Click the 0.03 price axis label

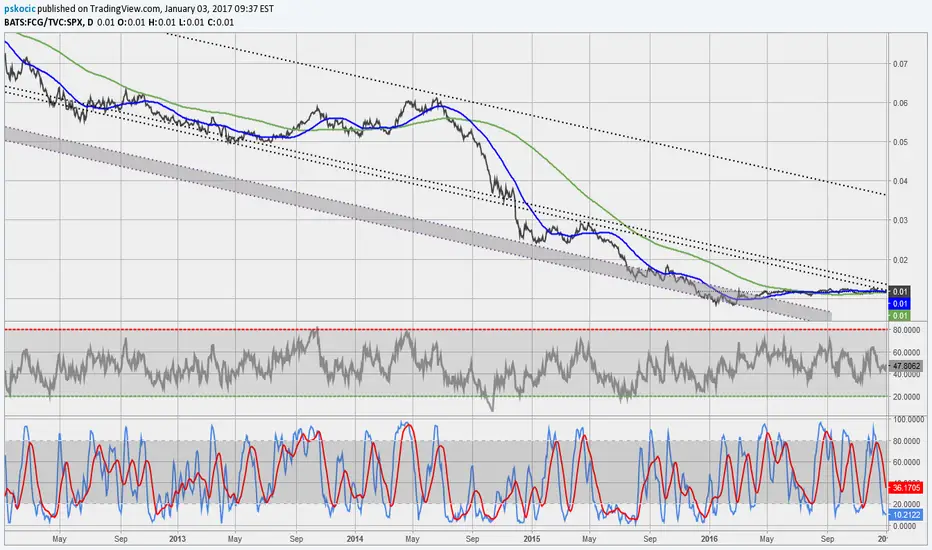pyautogui.click(x=900, y=220)
